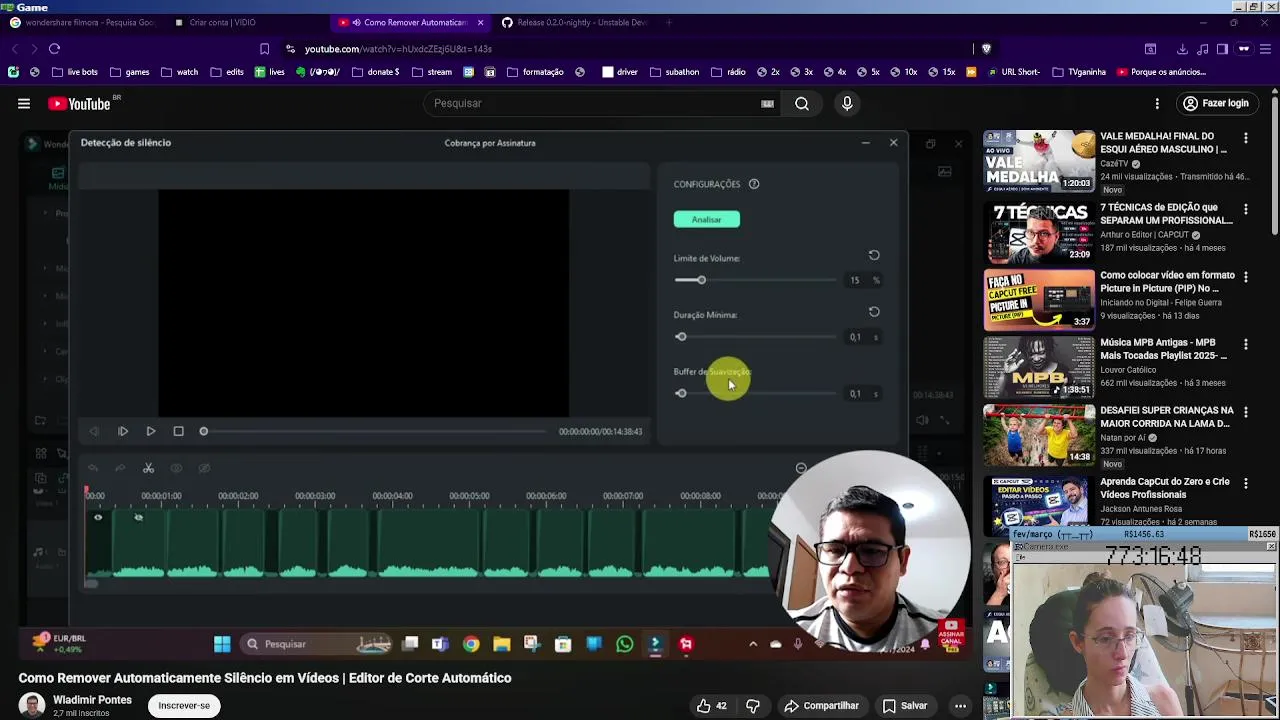Image resolution: width=1280 pixels, height=720 pixels.
Task: Open the on-screen keyboard icon in search box
Action: [767, 103]
